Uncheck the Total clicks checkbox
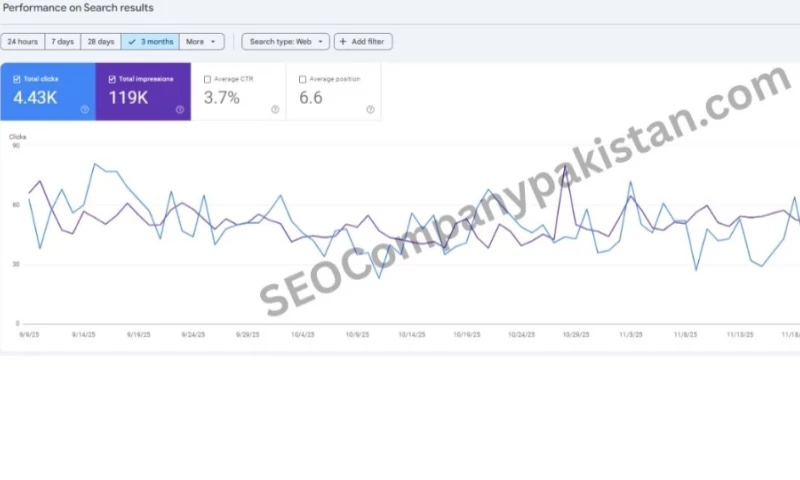Viewport: 800px width, 480px height. point(17,79)
